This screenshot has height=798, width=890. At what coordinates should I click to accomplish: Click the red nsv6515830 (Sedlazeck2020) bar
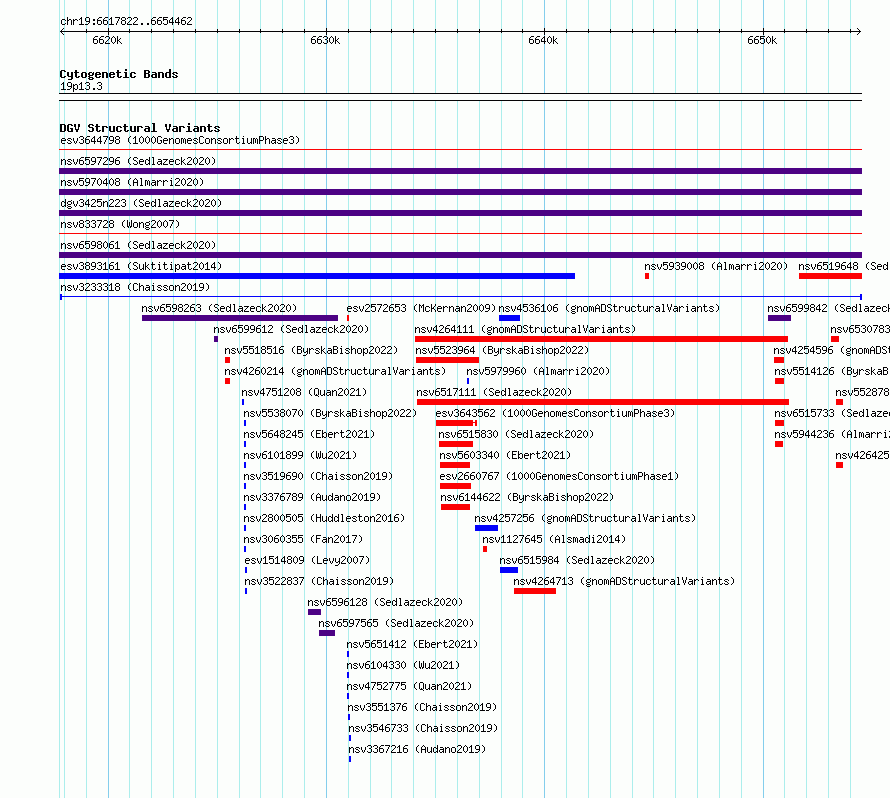(x=456, y=444)
